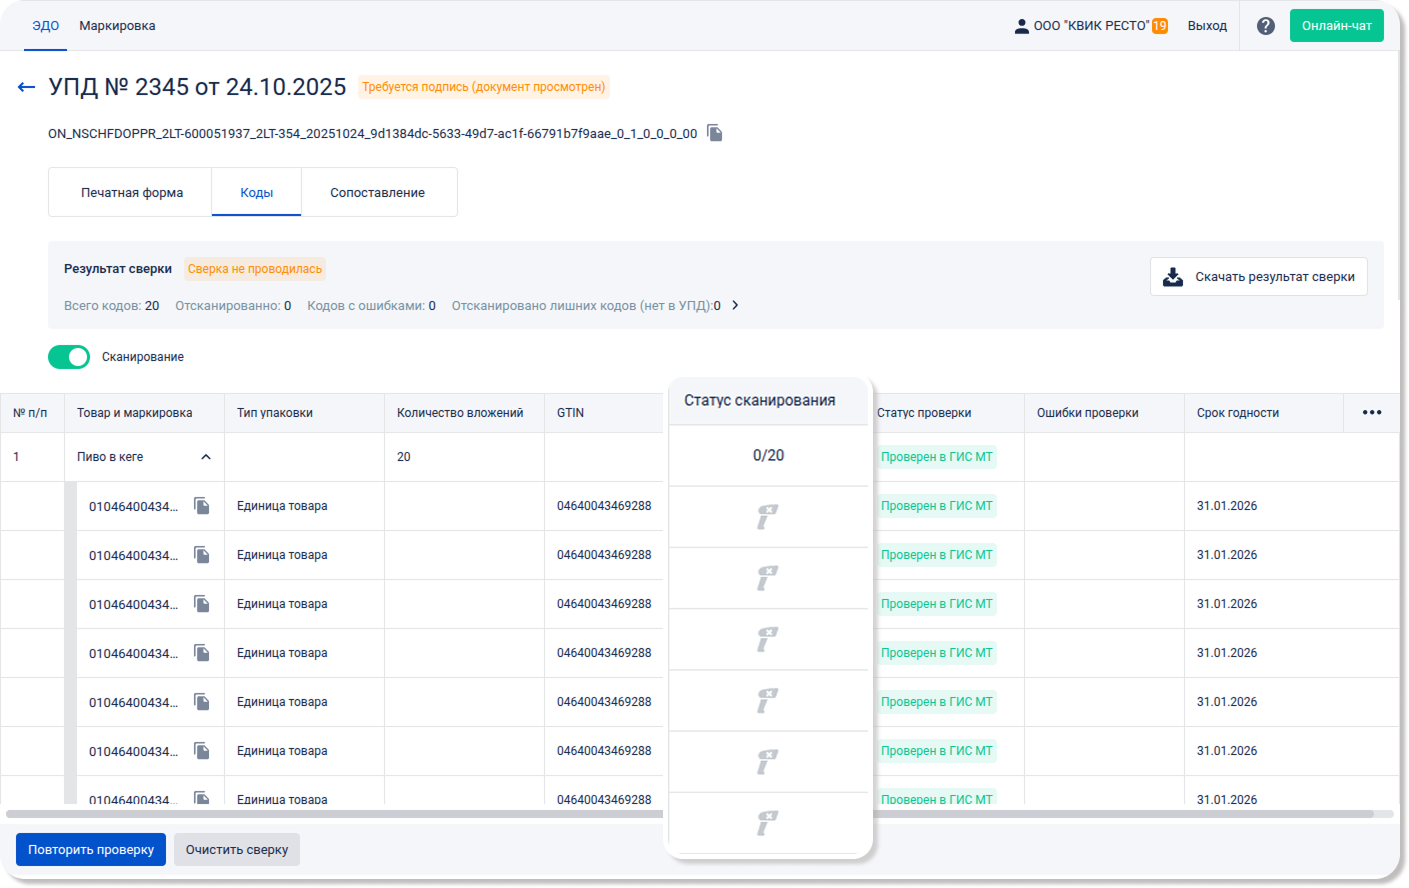Click Очистить сверку button
Screen dimensions: 1409x888
point(237,849)
